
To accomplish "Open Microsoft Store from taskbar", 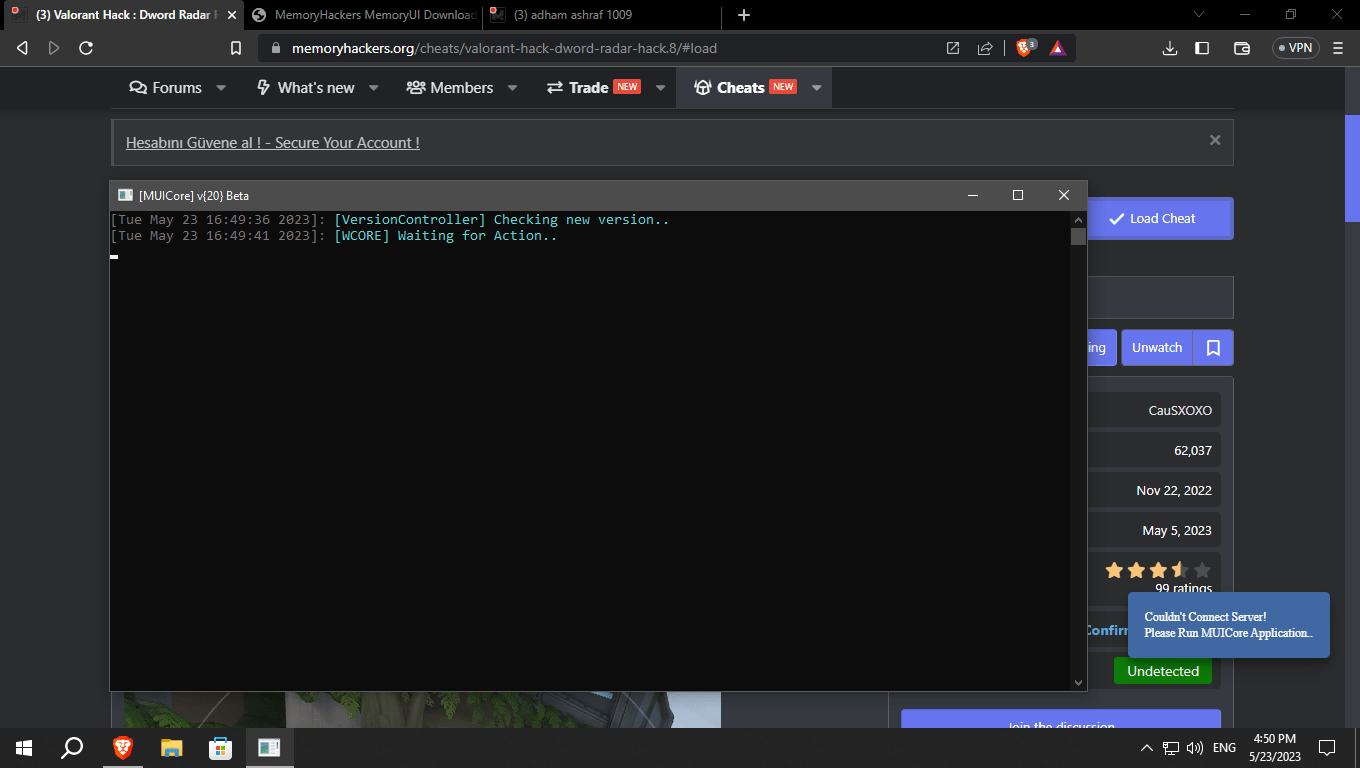I will click(x=220, y=748).
